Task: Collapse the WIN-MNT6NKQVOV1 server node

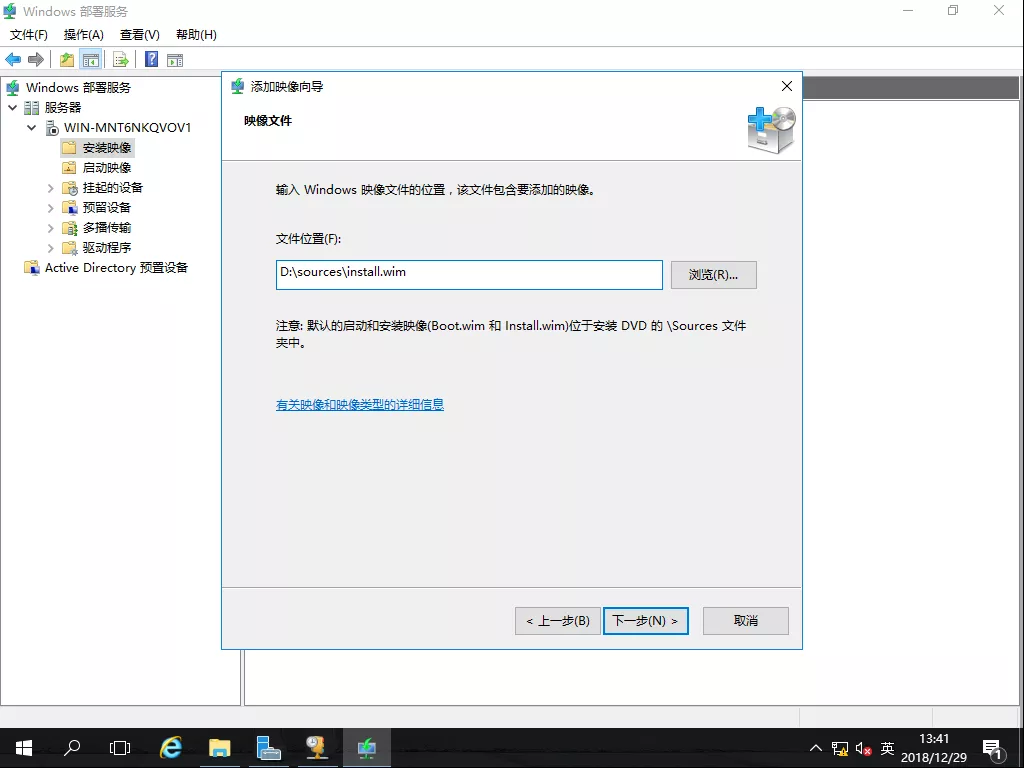Action: coord(32,127)
